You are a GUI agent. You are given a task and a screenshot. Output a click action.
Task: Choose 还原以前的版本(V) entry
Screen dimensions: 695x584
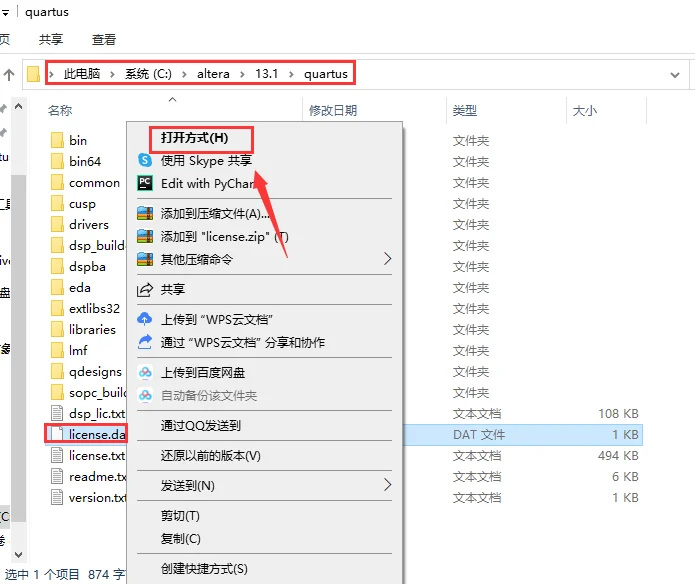(211, 456)
